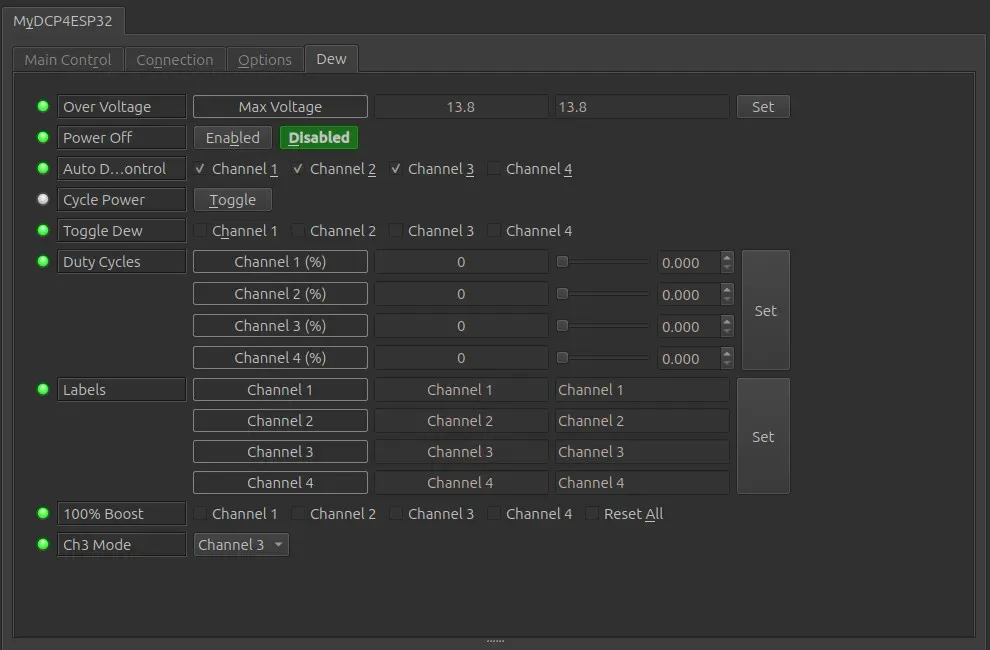Click the "Auto D...ontrol" property name
990x650 pixels.
(x=122, y=169)
